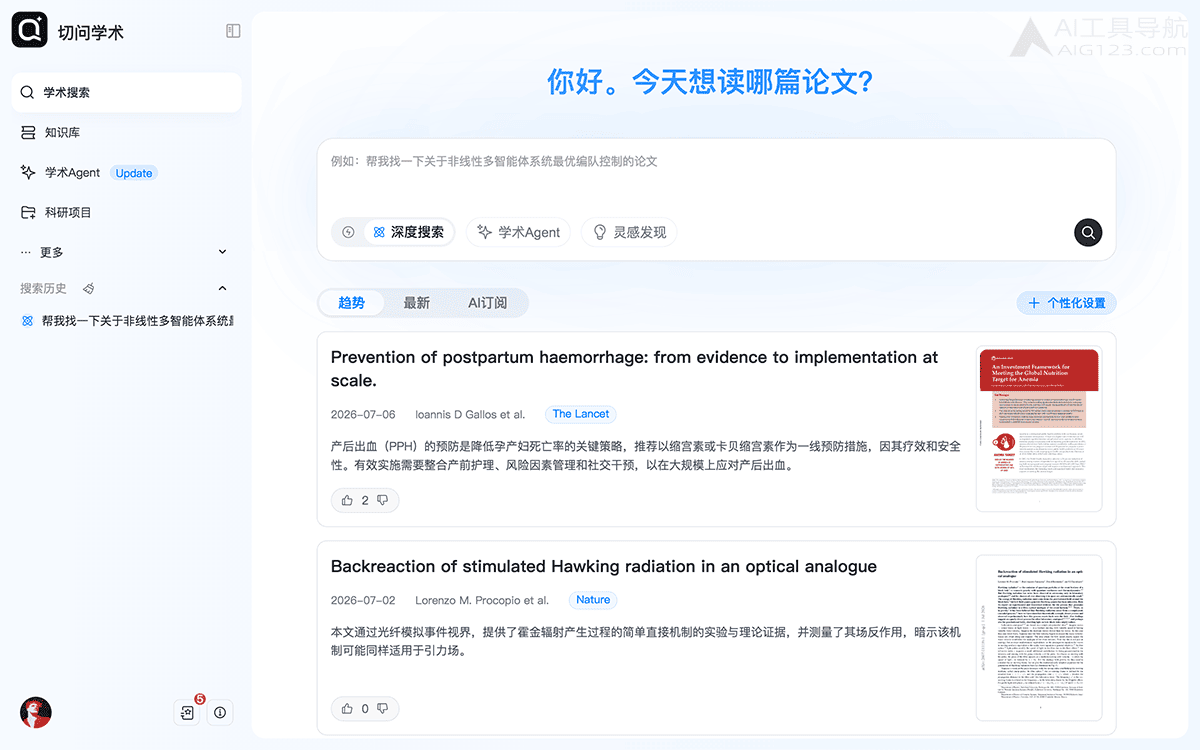Click the info circle icon
Image resolution: width=1200 pixels, height=750 pixels.
pyautogui.click(x=220, y=713)
